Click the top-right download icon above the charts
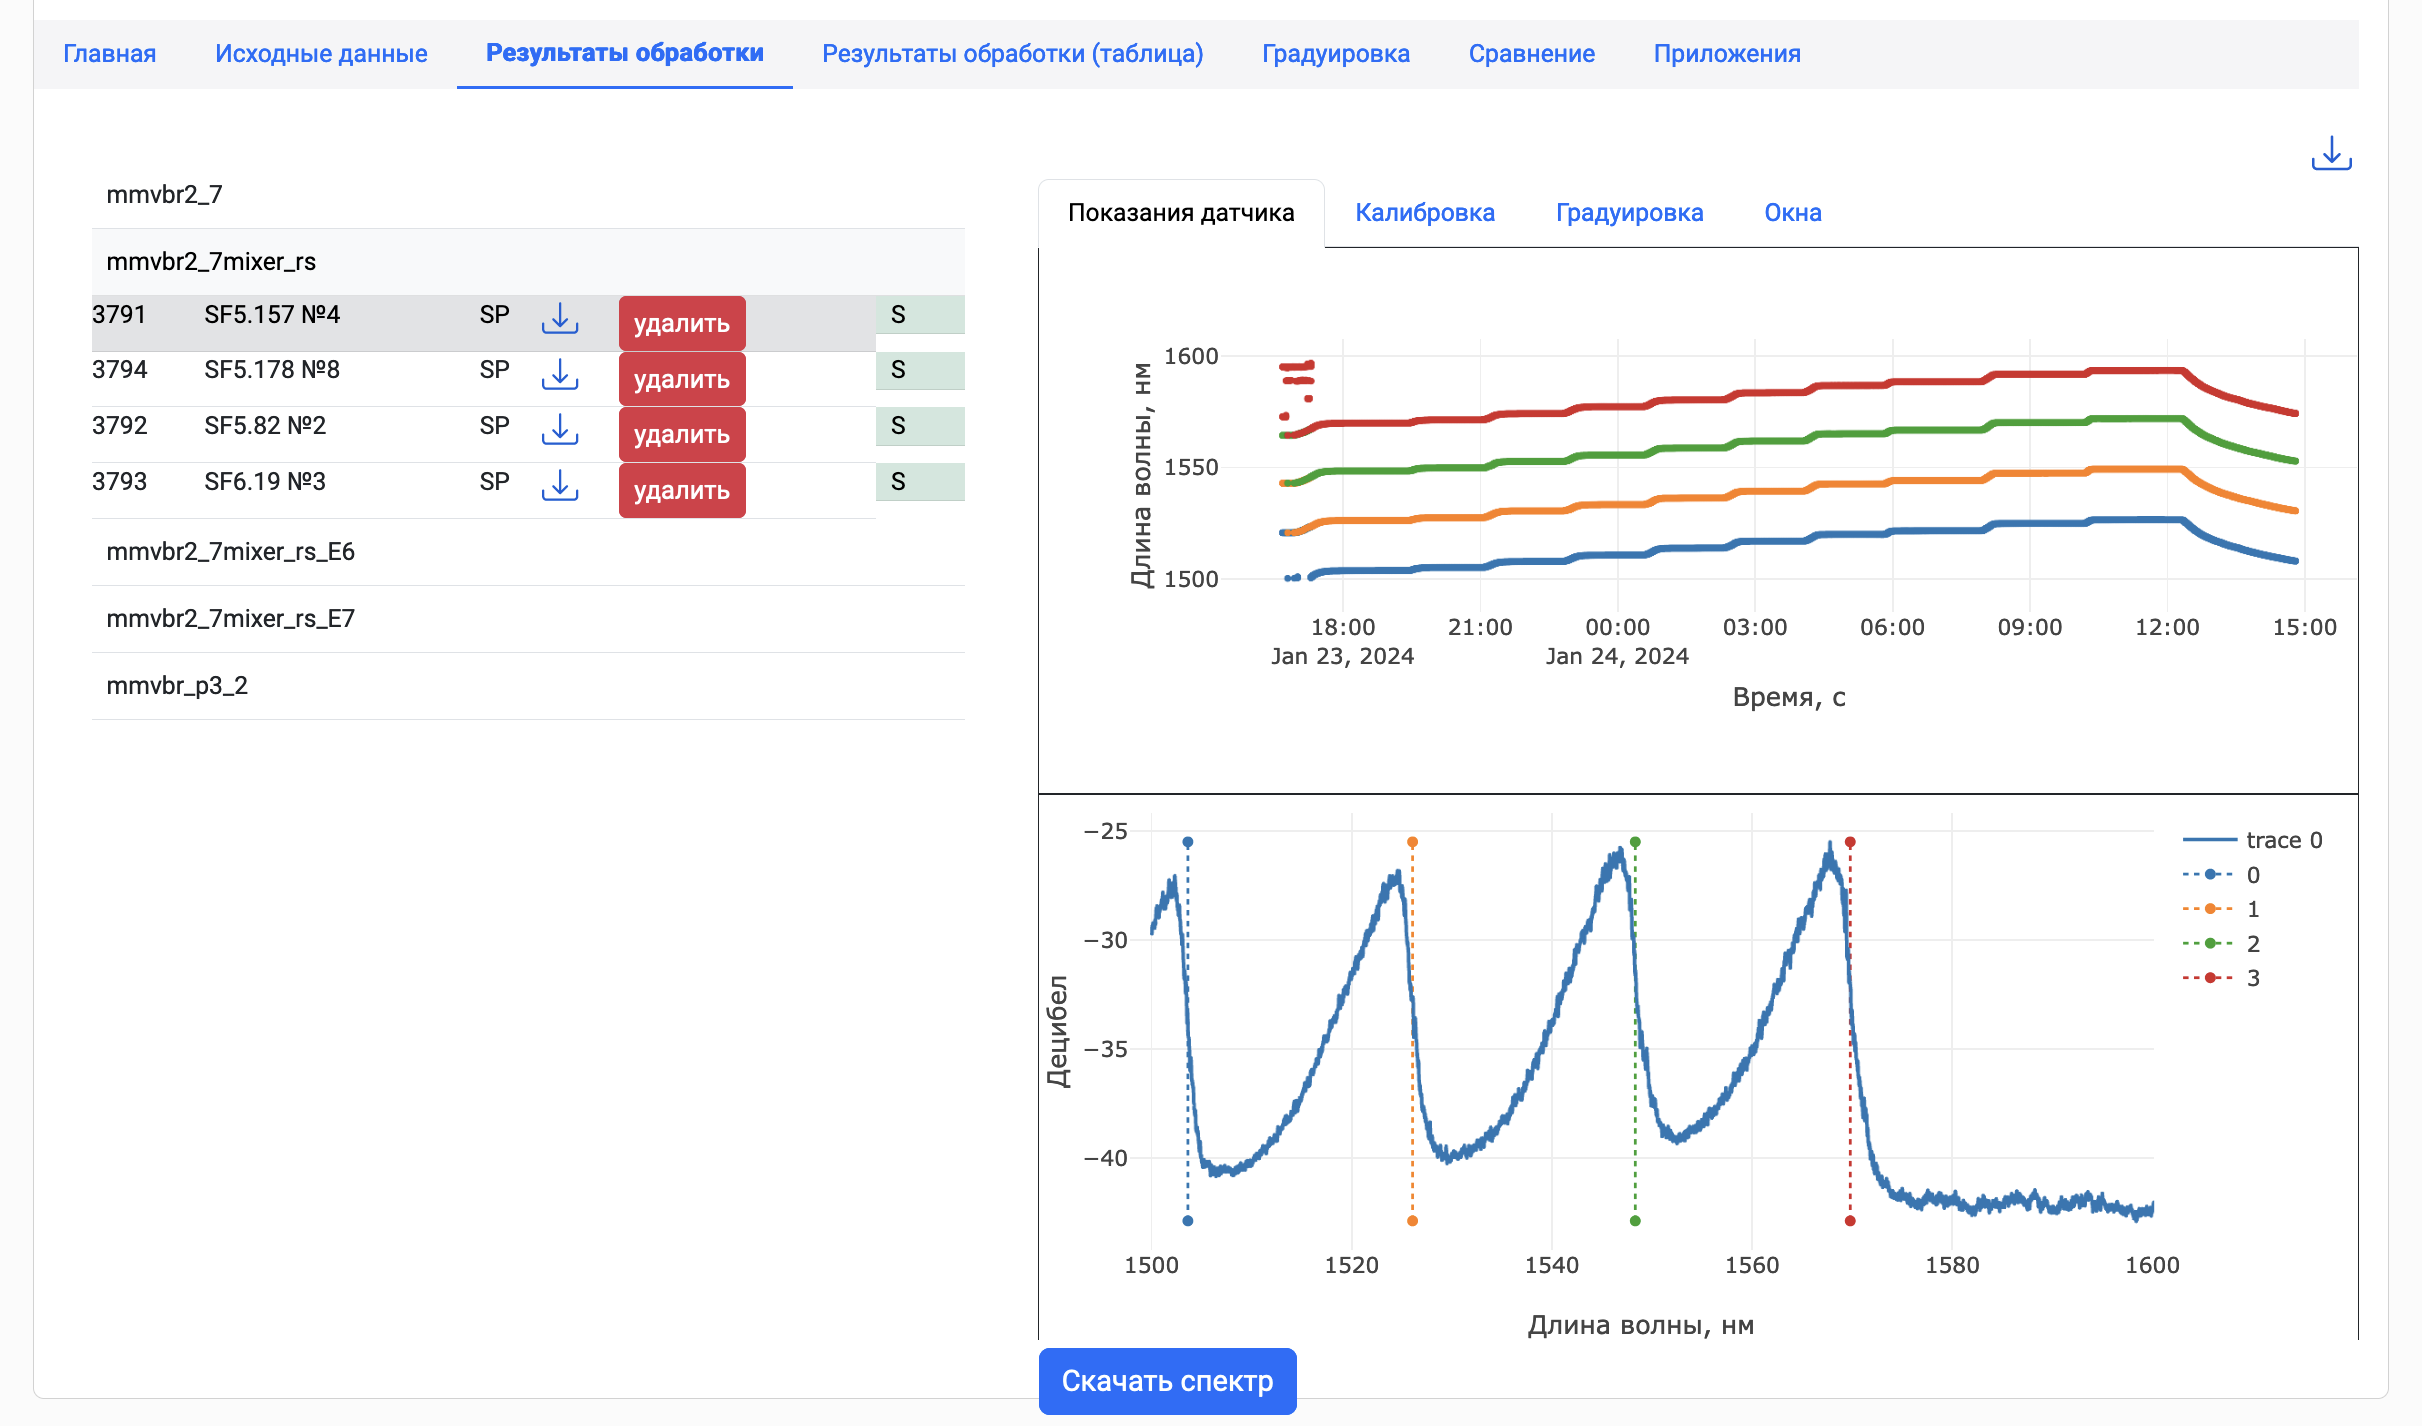This screenshot has height=1426, width=2422. [x=2331, y=154]
